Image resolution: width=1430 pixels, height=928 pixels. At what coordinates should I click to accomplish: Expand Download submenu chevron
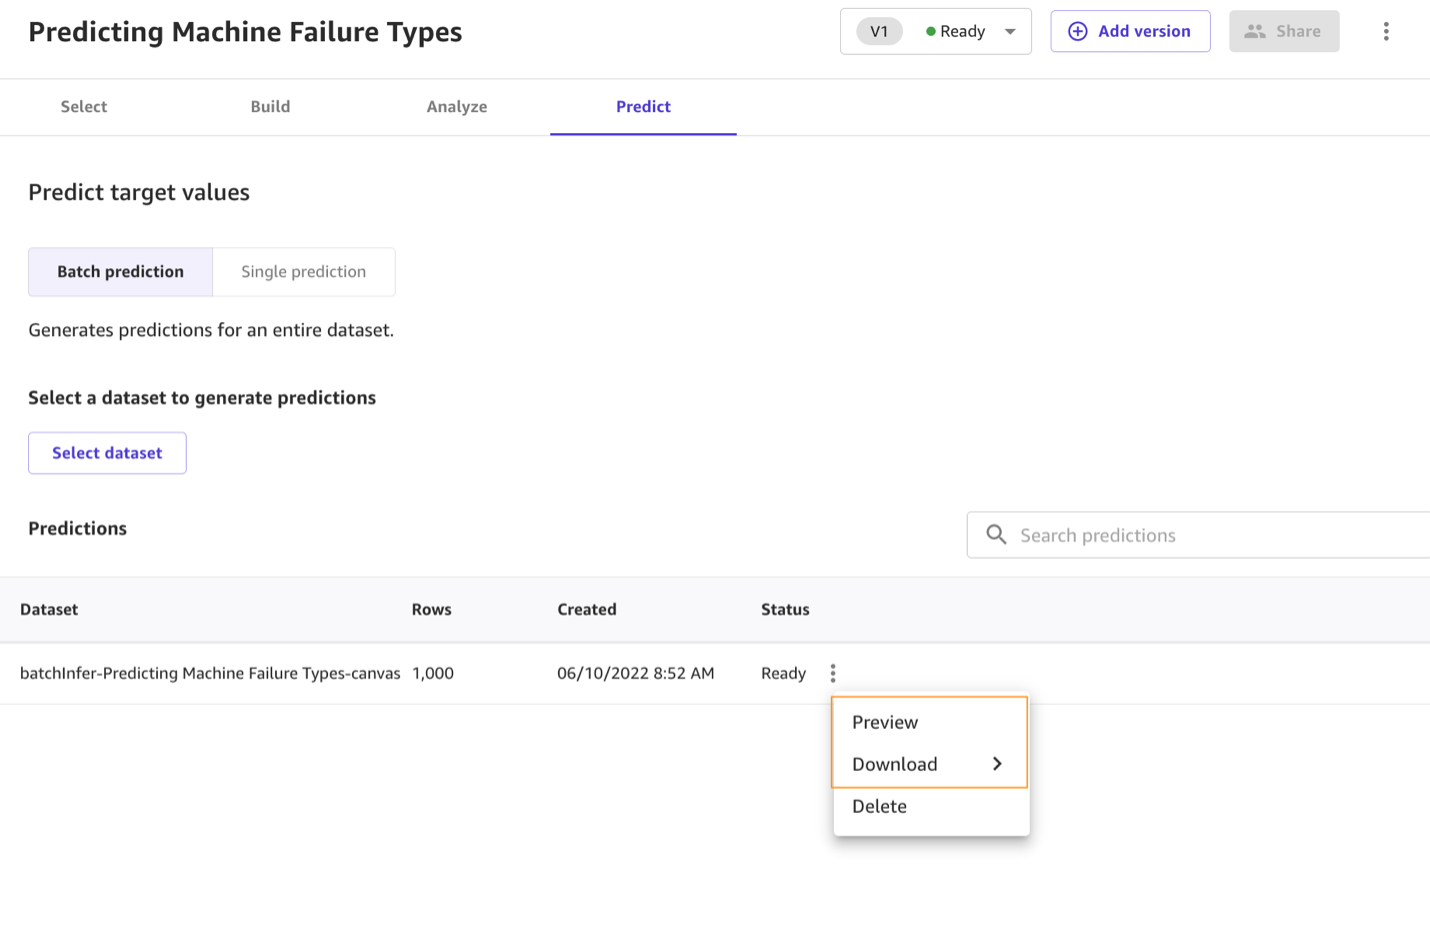[997, 764]
